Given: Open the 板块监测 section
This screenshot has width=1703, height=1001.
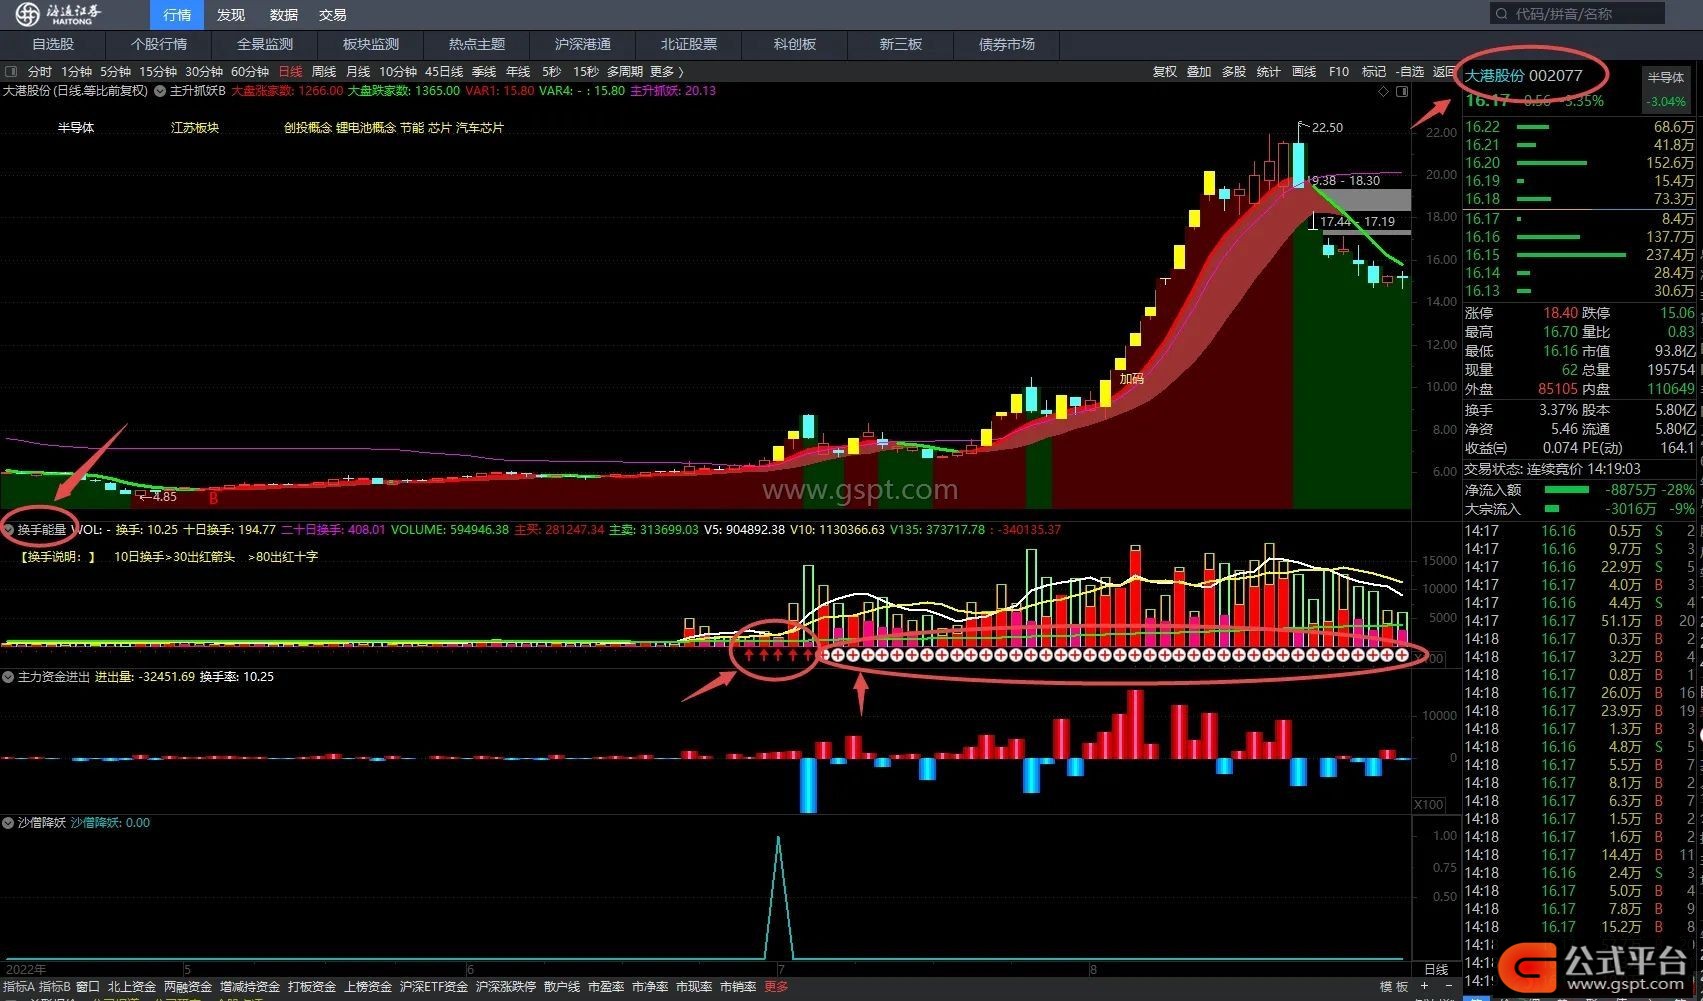Looking at the screenshot, I should 371,44.
